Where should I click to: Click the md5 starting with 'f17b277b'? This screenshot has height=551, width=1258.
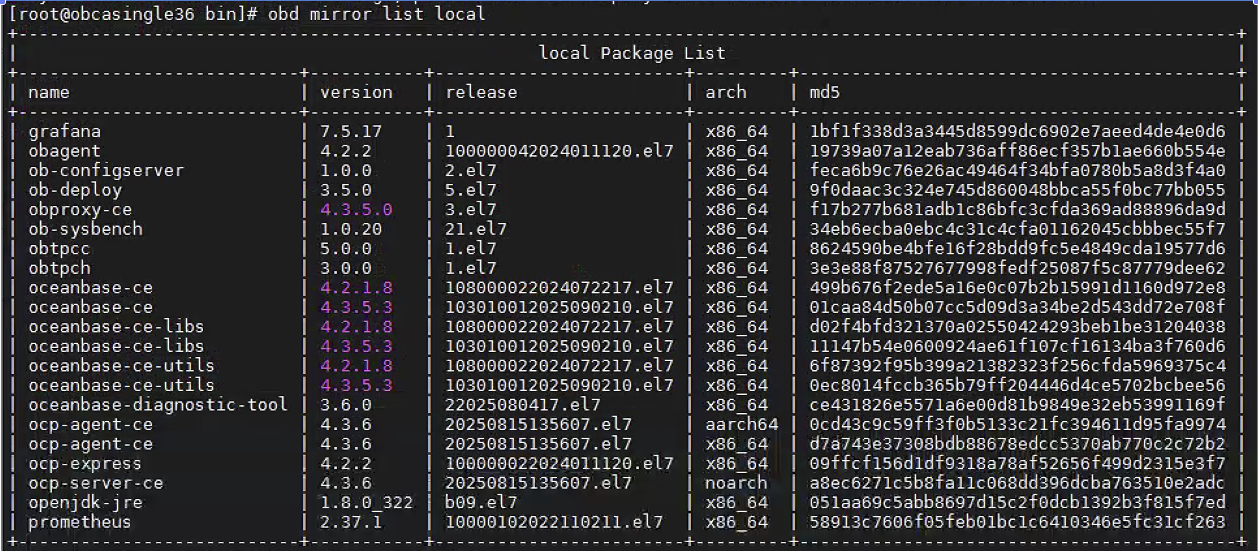click(1017, 209)
